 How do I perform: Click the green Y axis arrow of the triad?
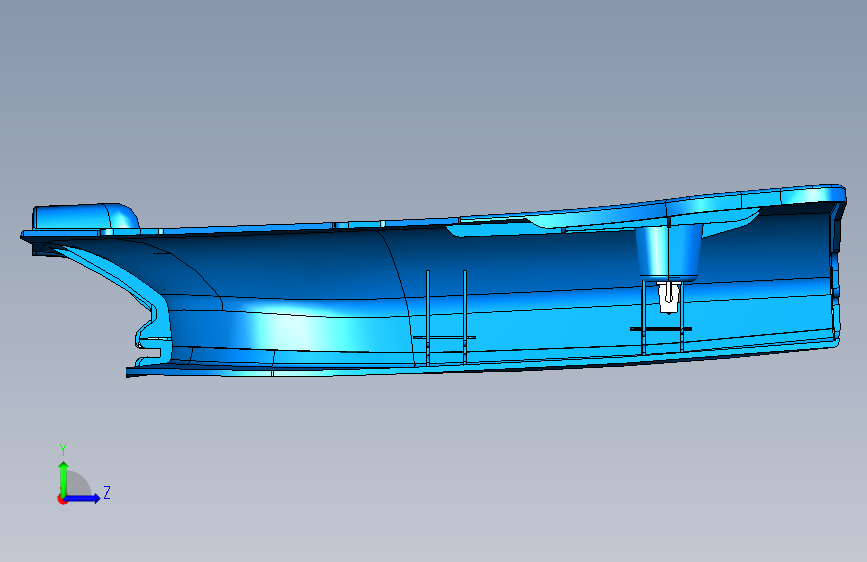click(x=63, y=478)
